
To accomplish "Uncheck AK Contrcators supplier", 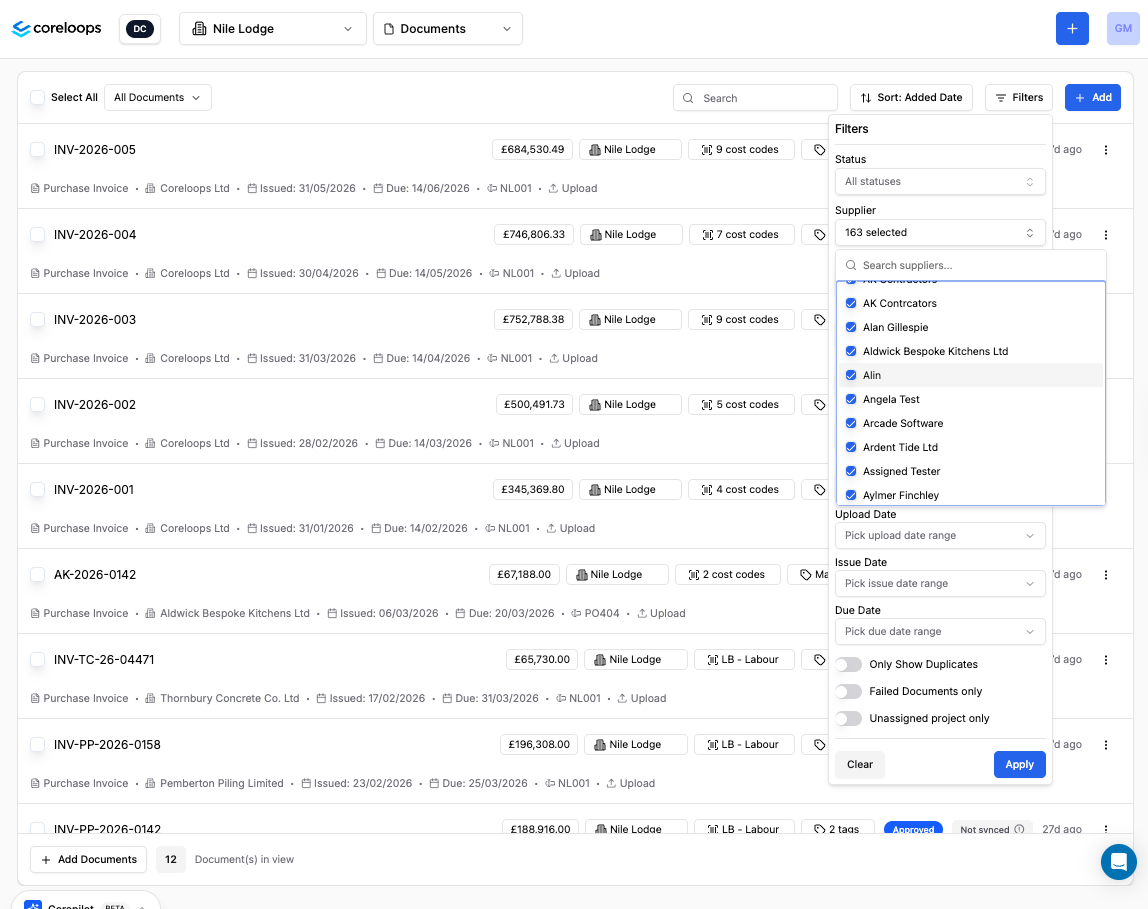I will pos(851,303).
